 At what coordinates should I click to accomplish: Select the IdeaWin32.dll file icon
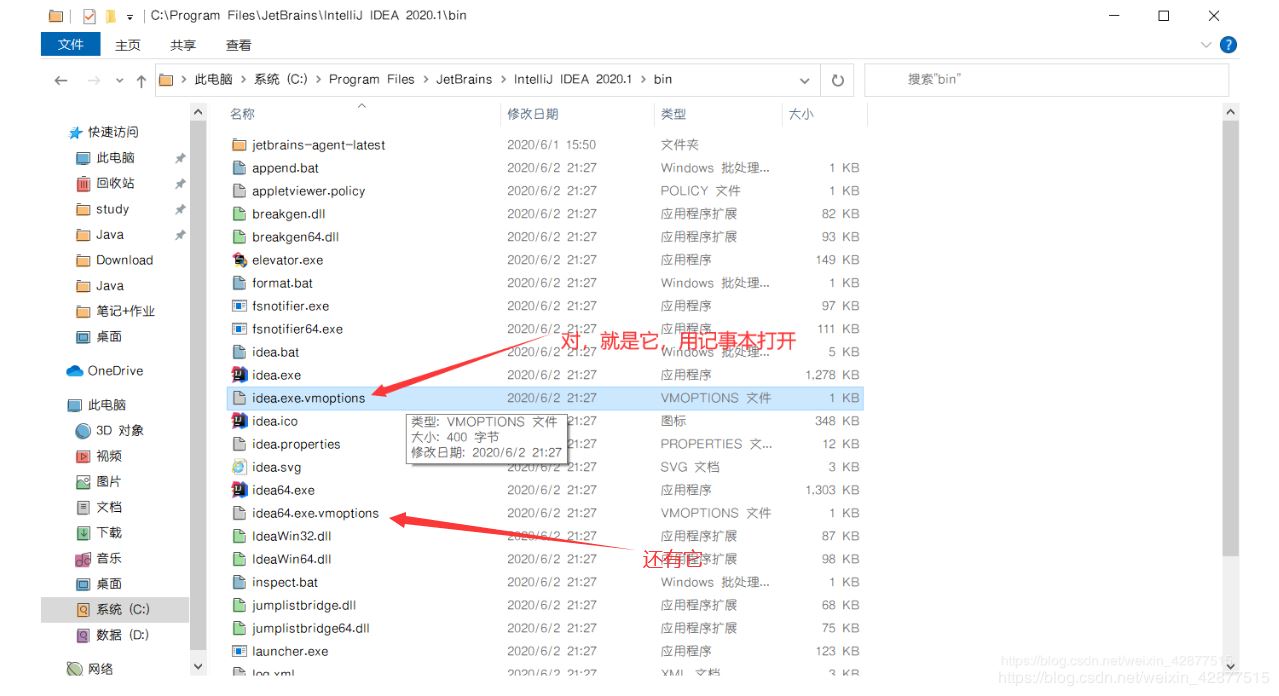coord(239,536)
